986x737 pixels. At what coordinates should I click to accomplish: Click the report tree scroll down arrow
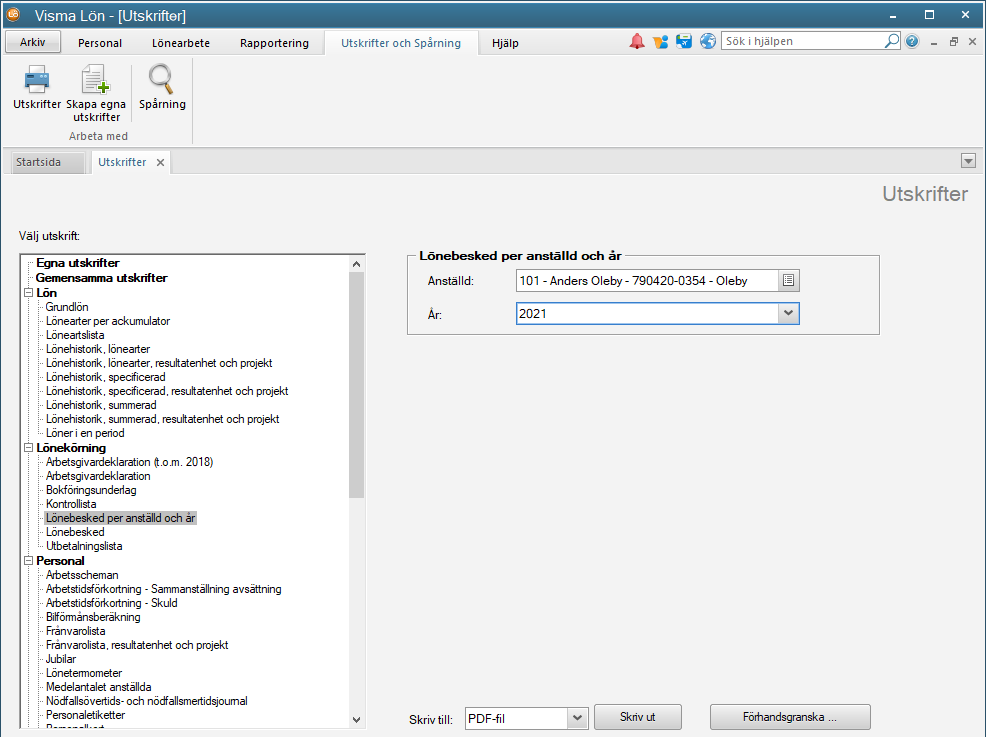(357, 719)
